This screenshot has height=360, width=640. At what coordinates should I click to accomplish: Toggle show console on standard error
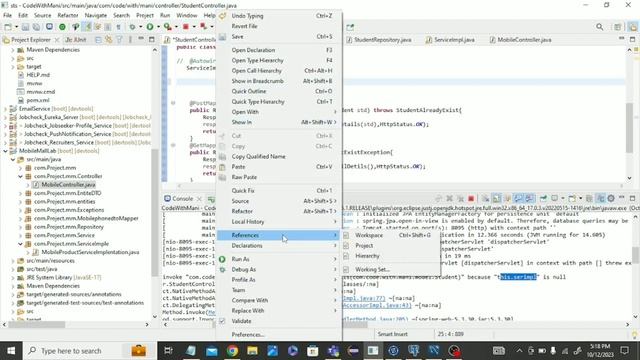tap(529, 198)
